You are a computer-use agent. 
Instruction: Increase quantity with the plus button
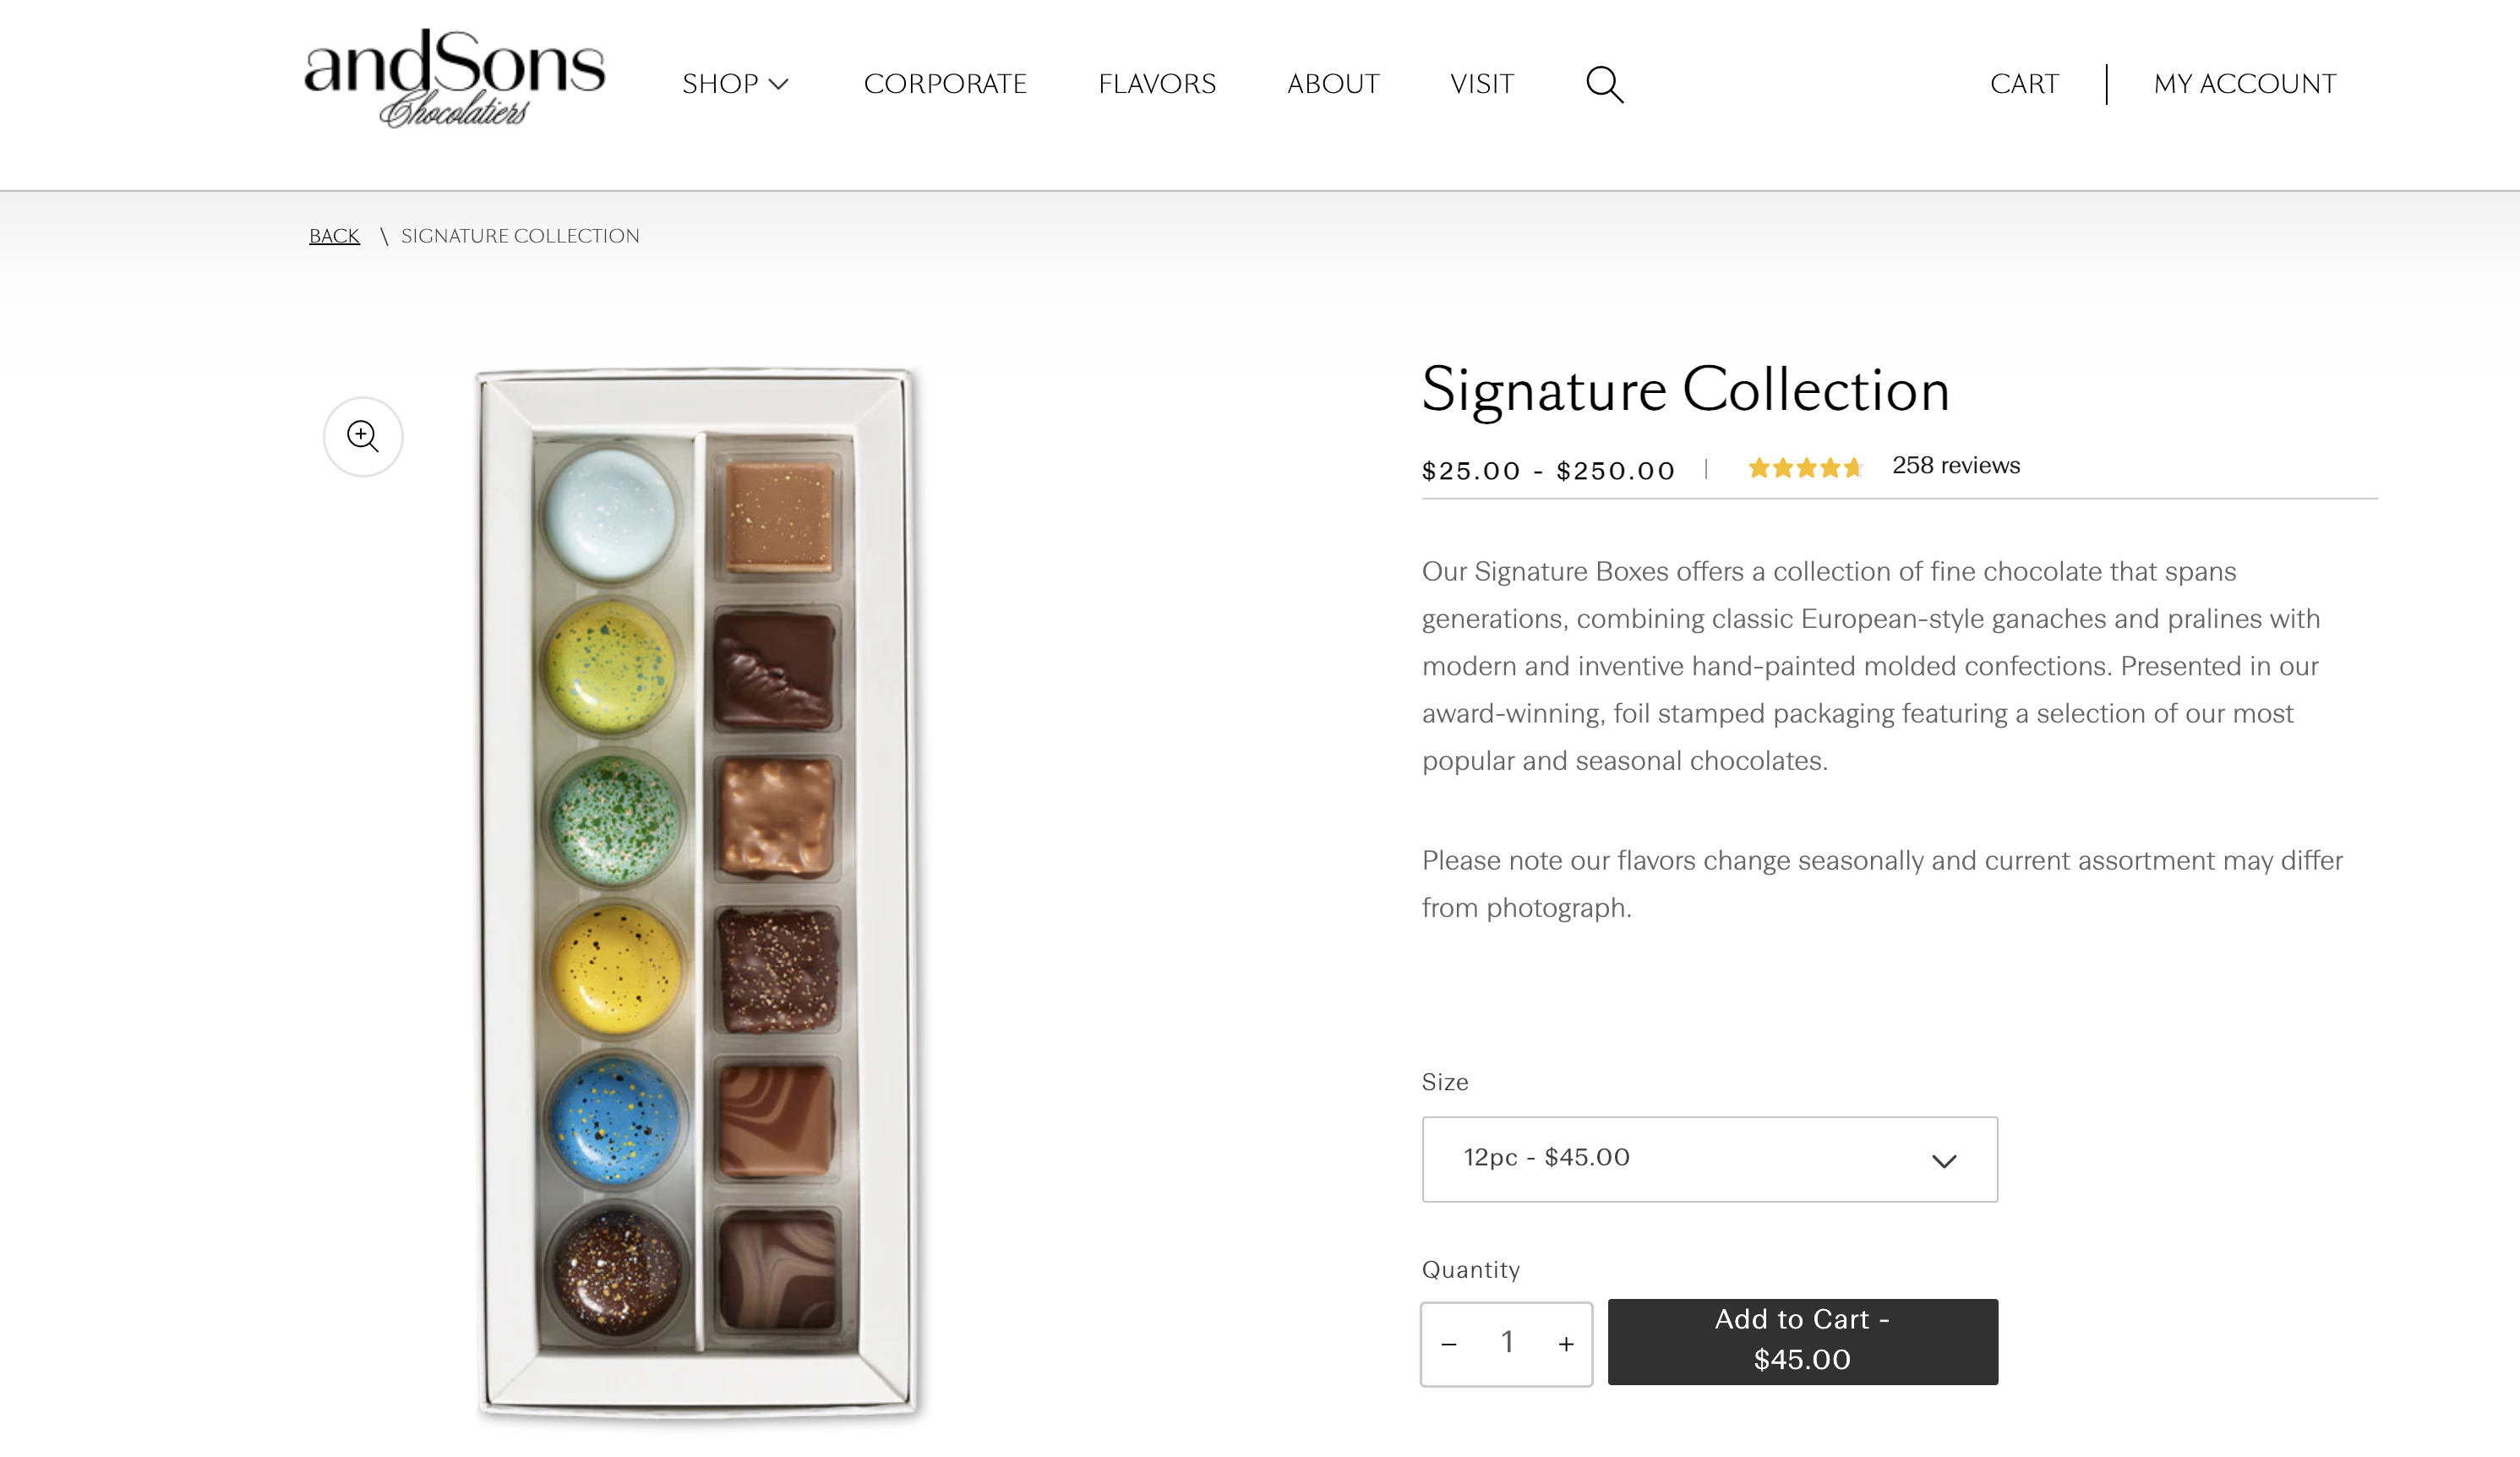(x=1566, y=1344)
